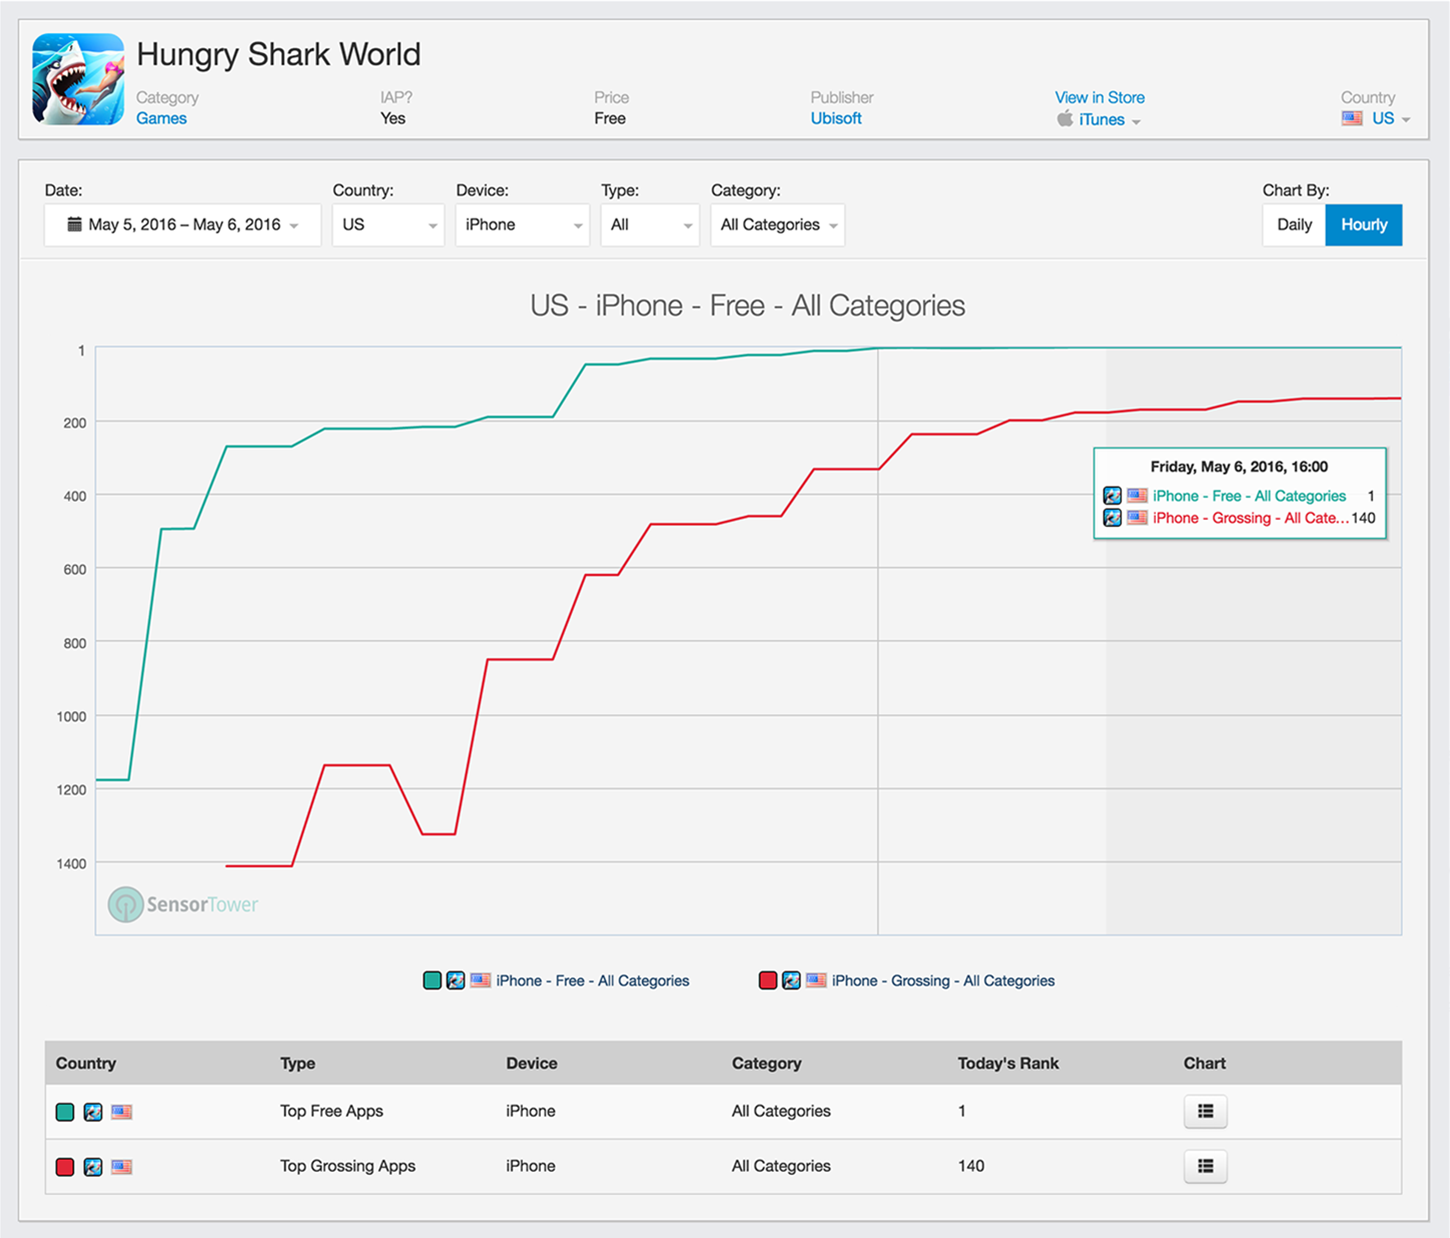This screenshot has height=1238, width=1450.
Task: Click the View in Store link
Action: (1100, 97)
